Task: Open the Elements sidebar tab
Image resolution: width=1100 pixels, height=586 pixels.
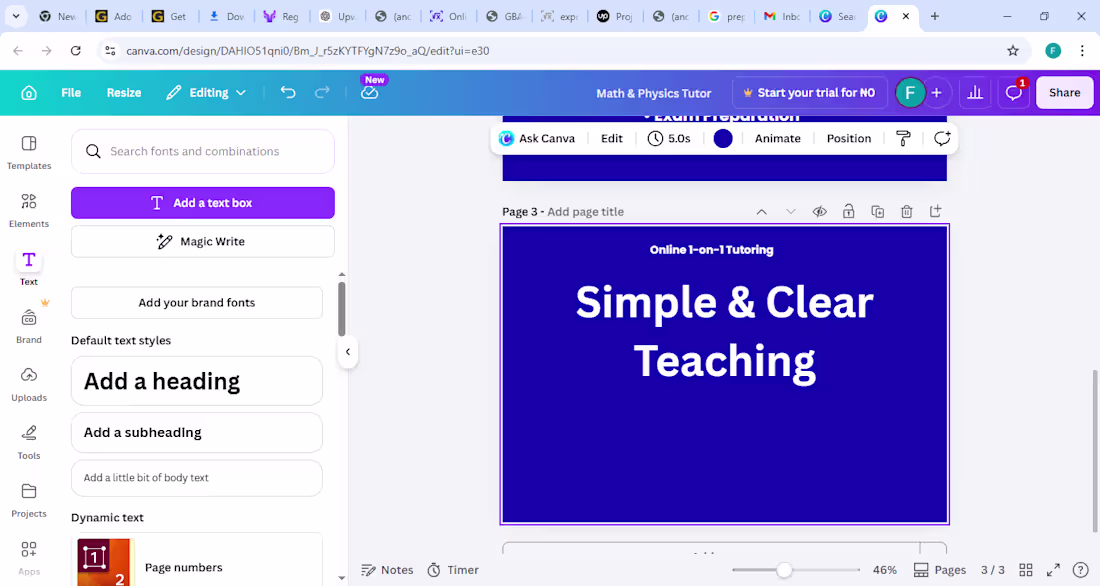Action: tap(29, 211)
